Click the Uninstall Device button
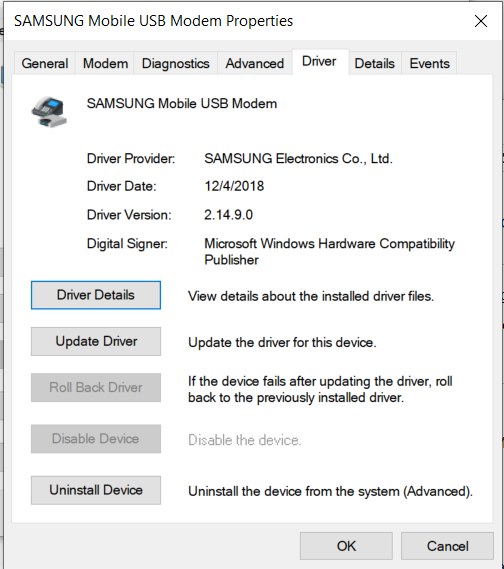The height and width of the screenshot is (569, 504). pos(96,490)
